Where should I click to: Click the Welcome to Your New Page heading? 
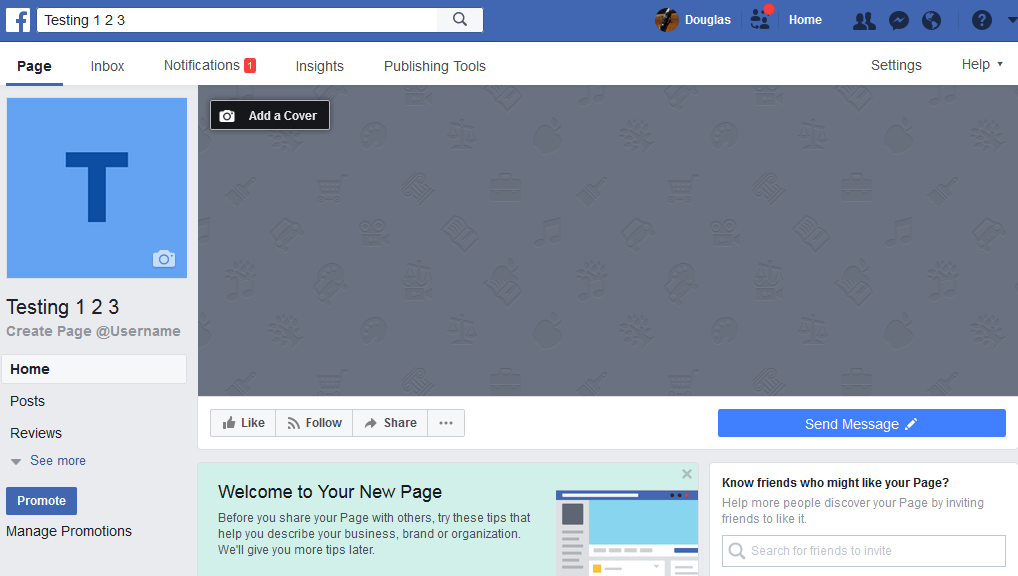pos(330,492)
